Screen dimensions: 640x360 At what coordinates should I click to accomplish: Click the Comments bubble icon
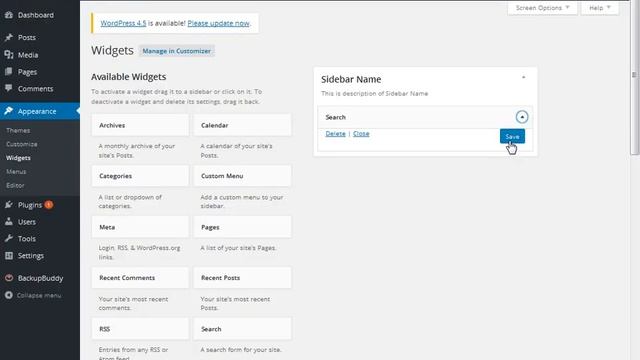(9, 89)
